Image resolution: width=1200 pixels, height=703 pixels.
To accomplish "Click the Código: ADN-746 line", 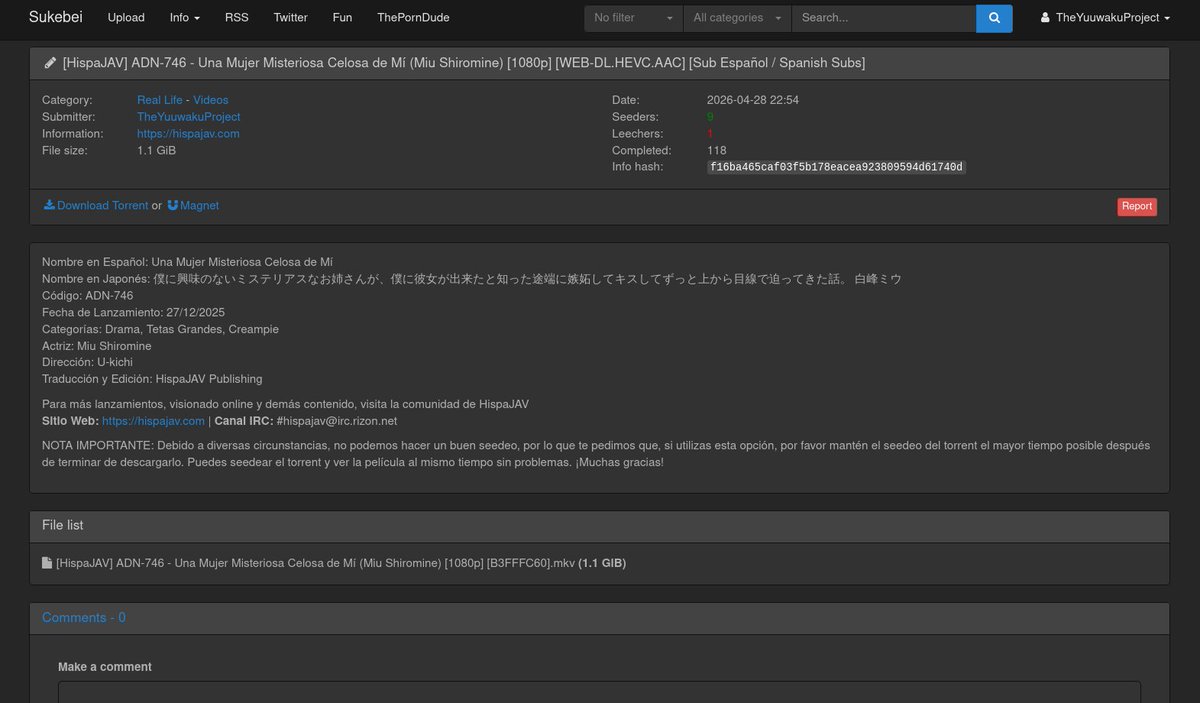I will 87,296.
